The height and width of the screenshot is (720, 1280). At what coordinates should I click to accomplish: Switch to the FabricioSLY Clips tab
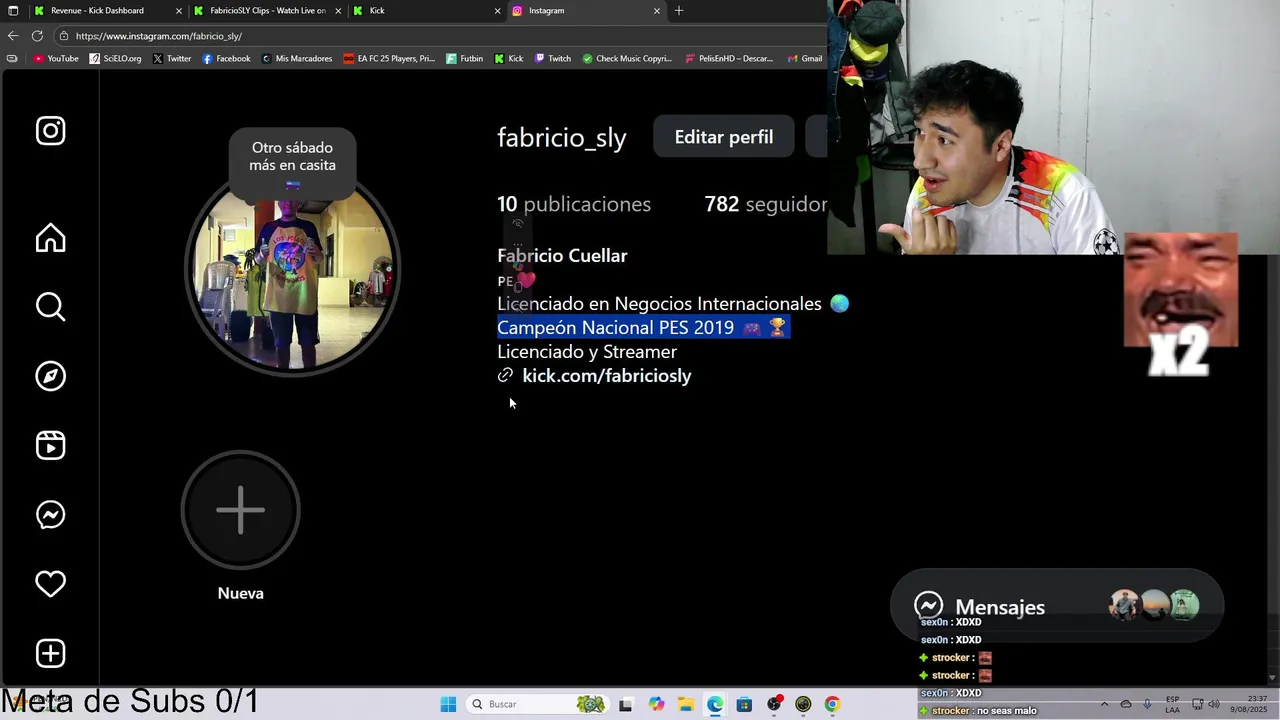point(267,10)
